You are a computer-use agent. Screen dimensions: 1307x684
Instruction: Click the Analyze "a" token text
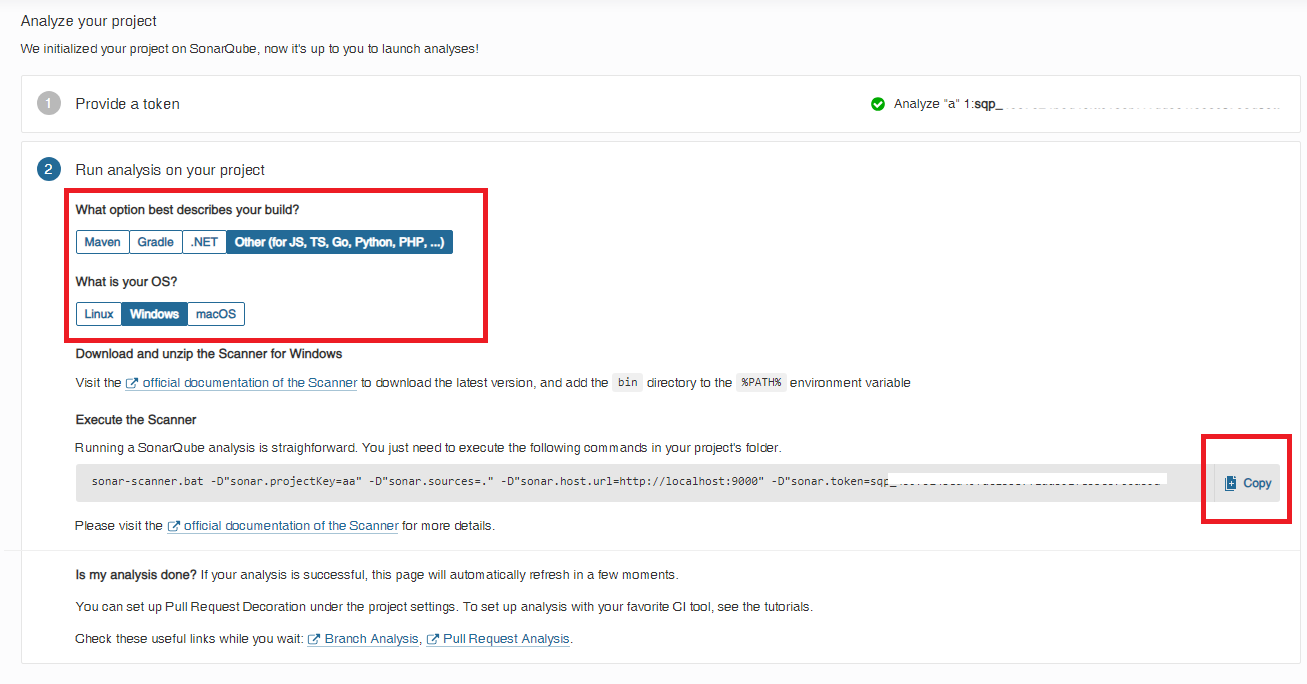[948, 104]
